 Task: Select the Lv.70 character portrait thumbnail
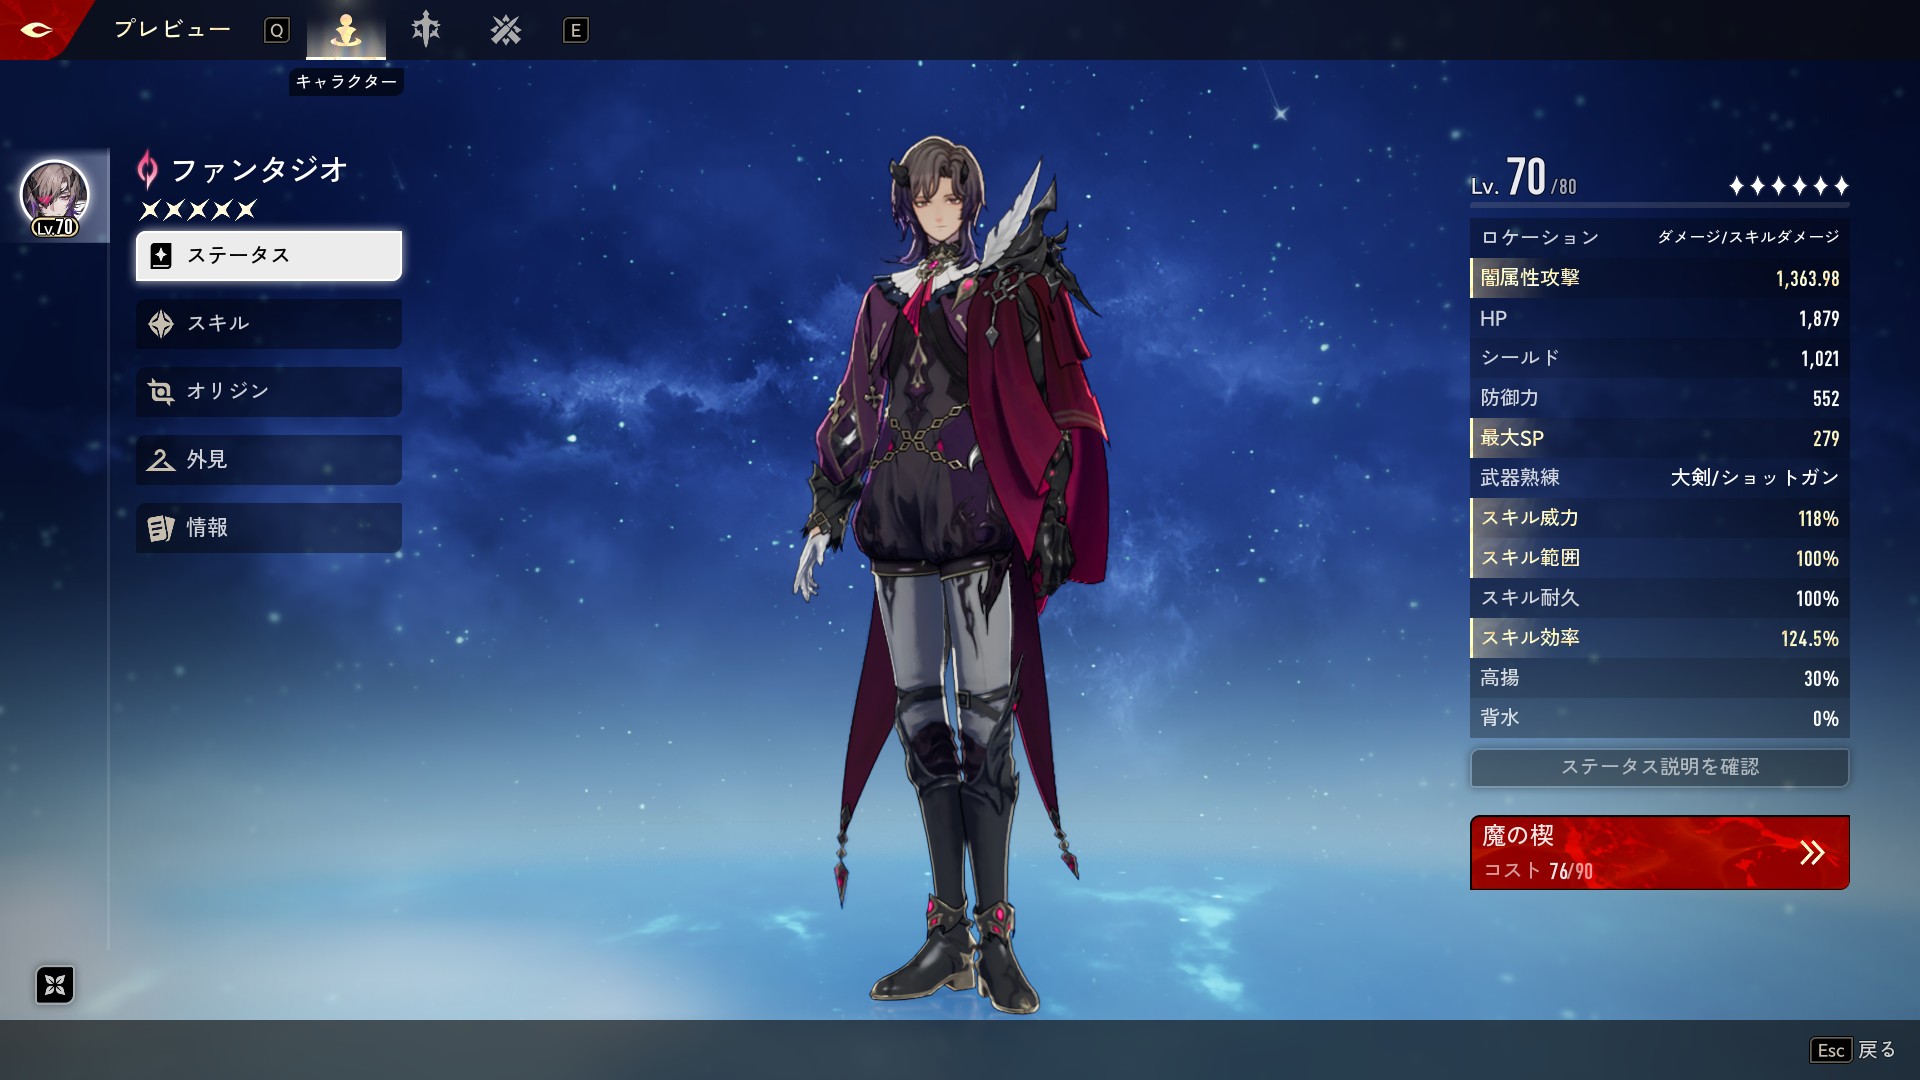pos(55,197)
